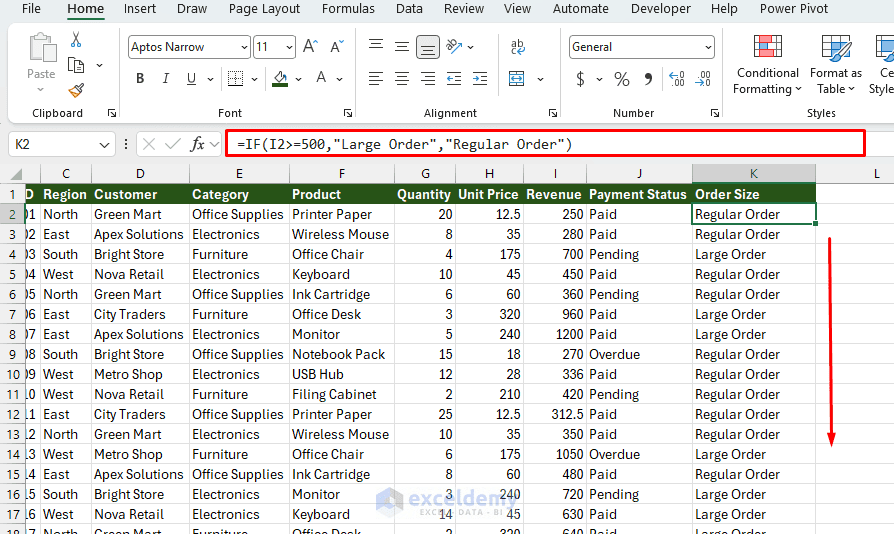Click the 1200 Revenue cell
This screenshot has width=894, height=534.
[x=554, y=334]
